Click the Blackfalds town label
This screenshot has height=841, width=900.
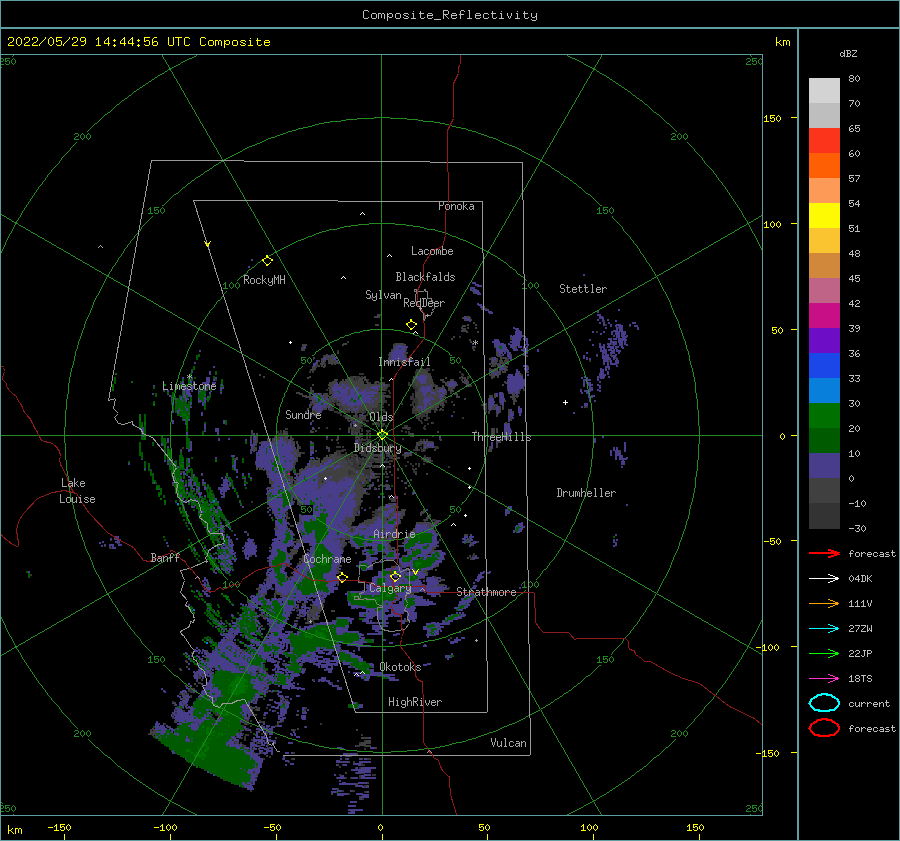click(425, 277)
